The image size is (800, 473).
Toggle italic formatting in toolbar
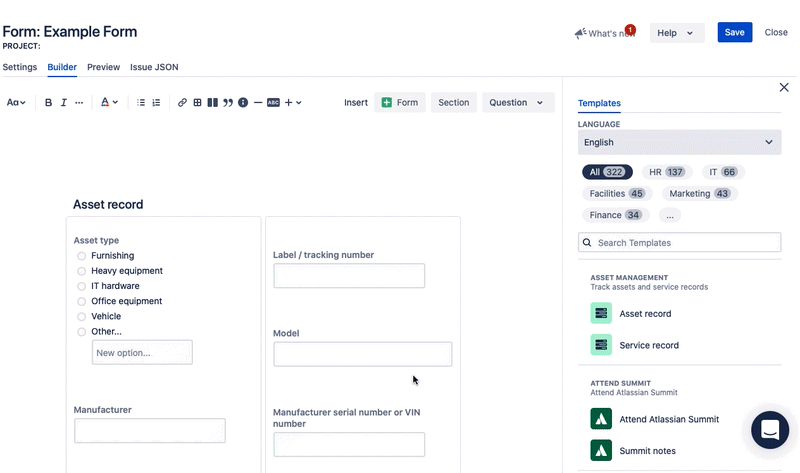tap(64, 103)
